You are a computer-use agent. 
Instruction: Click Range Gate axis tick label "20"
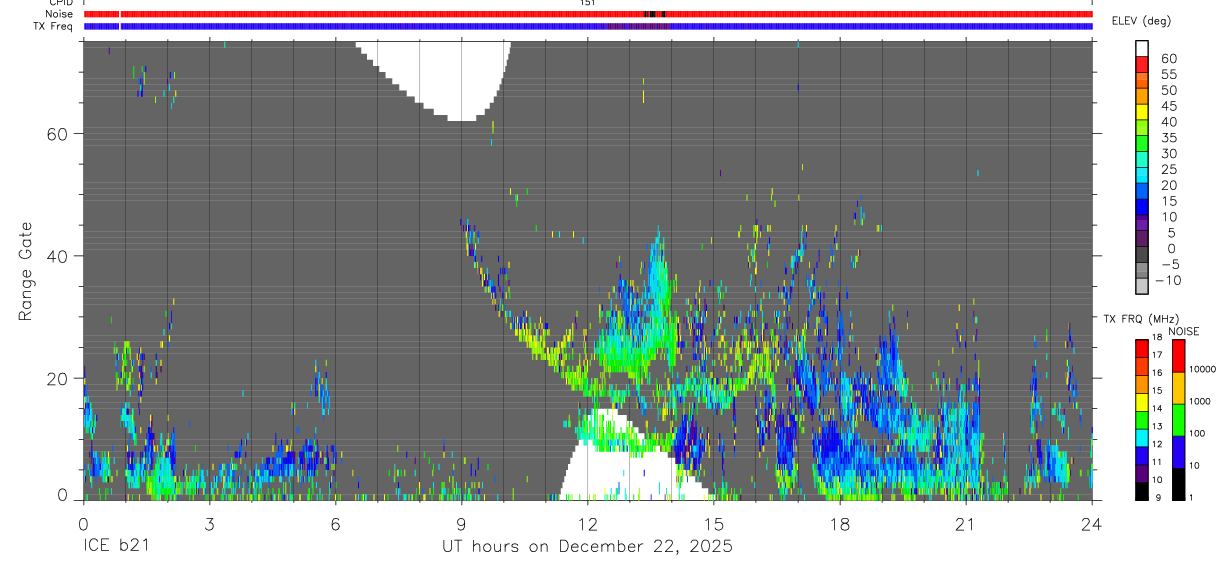click(55, 378)
